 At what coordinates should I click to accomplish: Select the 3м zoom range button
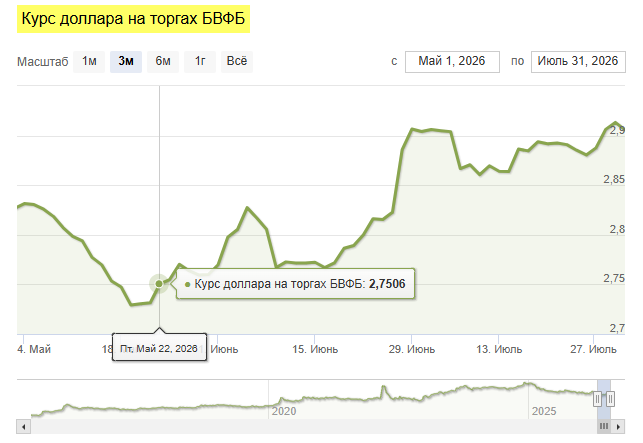click(x=126, y=62)
